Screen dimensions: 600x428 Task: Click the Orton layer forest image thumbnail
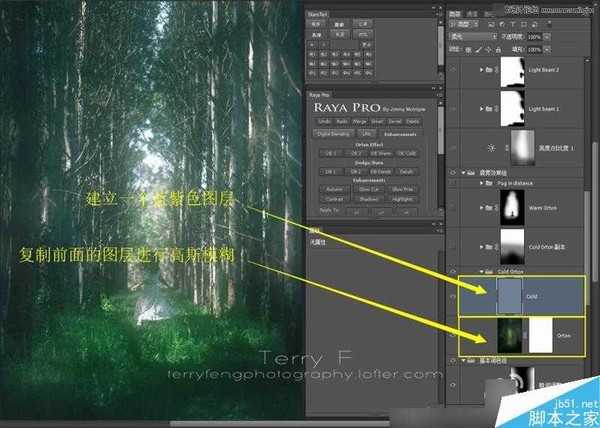click(510, 335)
